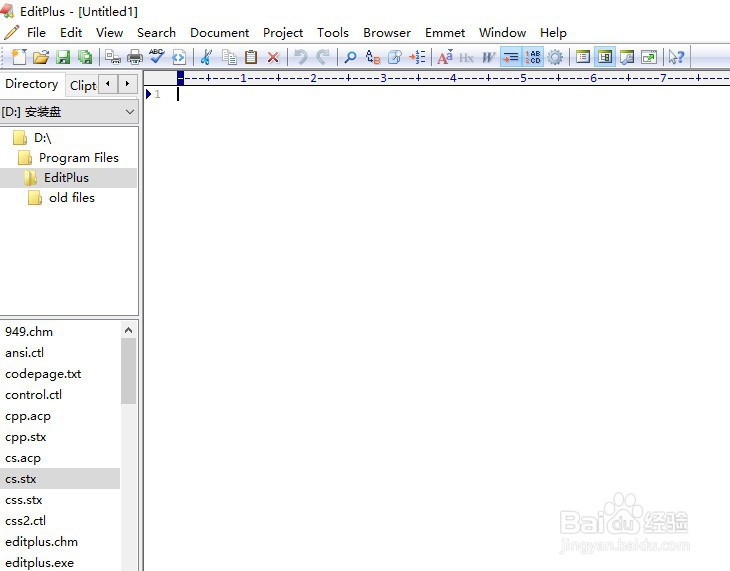Click the Print icon
Screen dimensions: 730x571
coord(135,57)
